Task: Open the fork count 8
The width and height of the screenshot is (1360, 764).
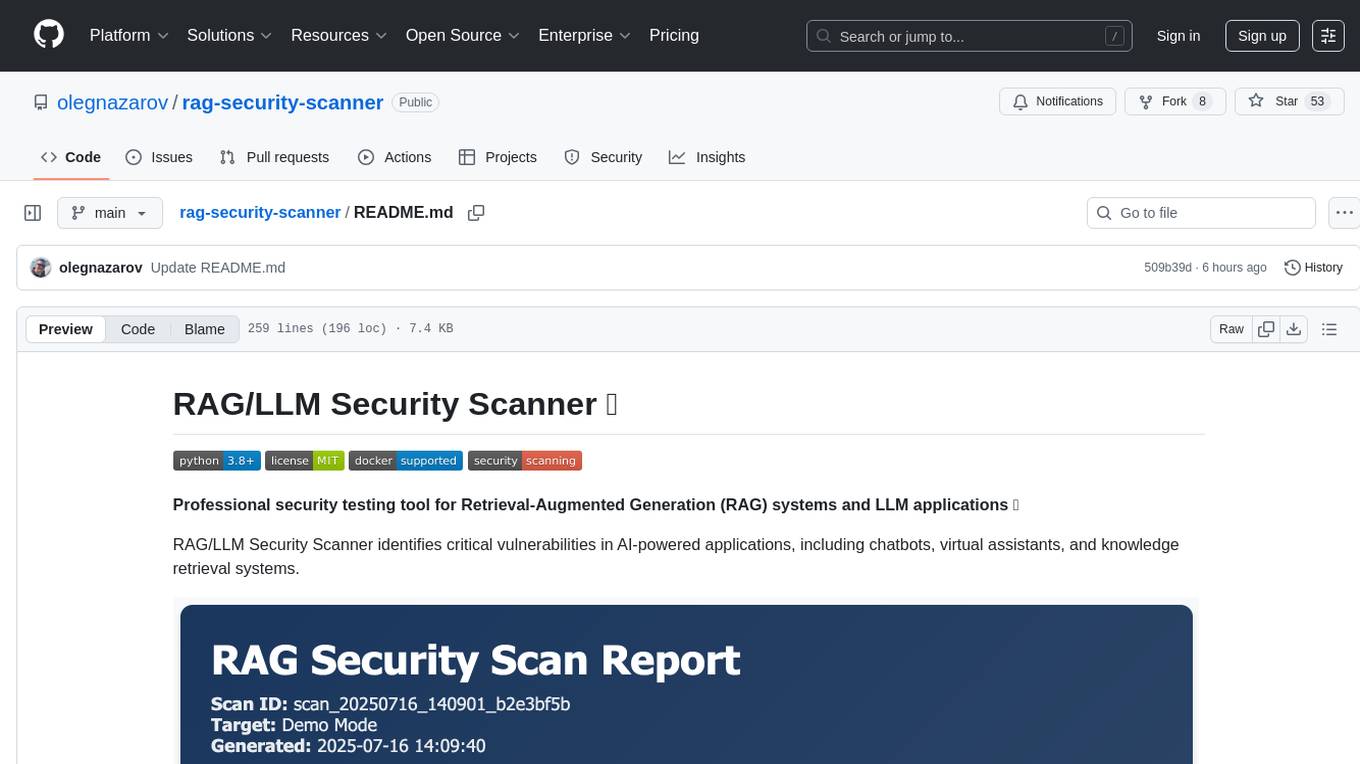Action: pos(1202,101)
